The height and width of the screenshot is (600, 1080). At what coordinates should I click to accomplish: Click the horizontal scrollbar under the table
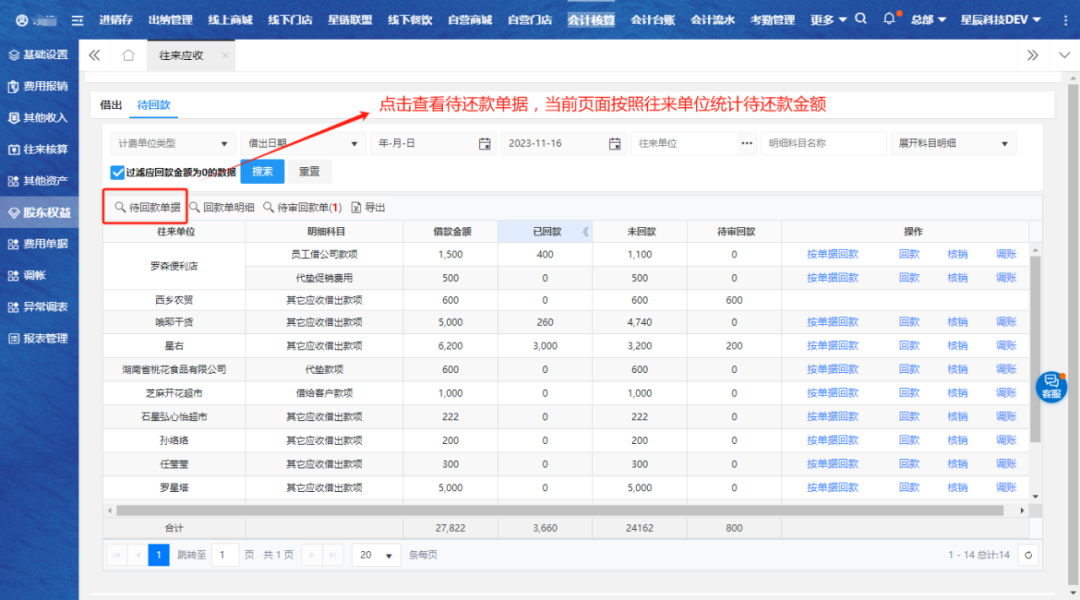click(x=560, y=510)
